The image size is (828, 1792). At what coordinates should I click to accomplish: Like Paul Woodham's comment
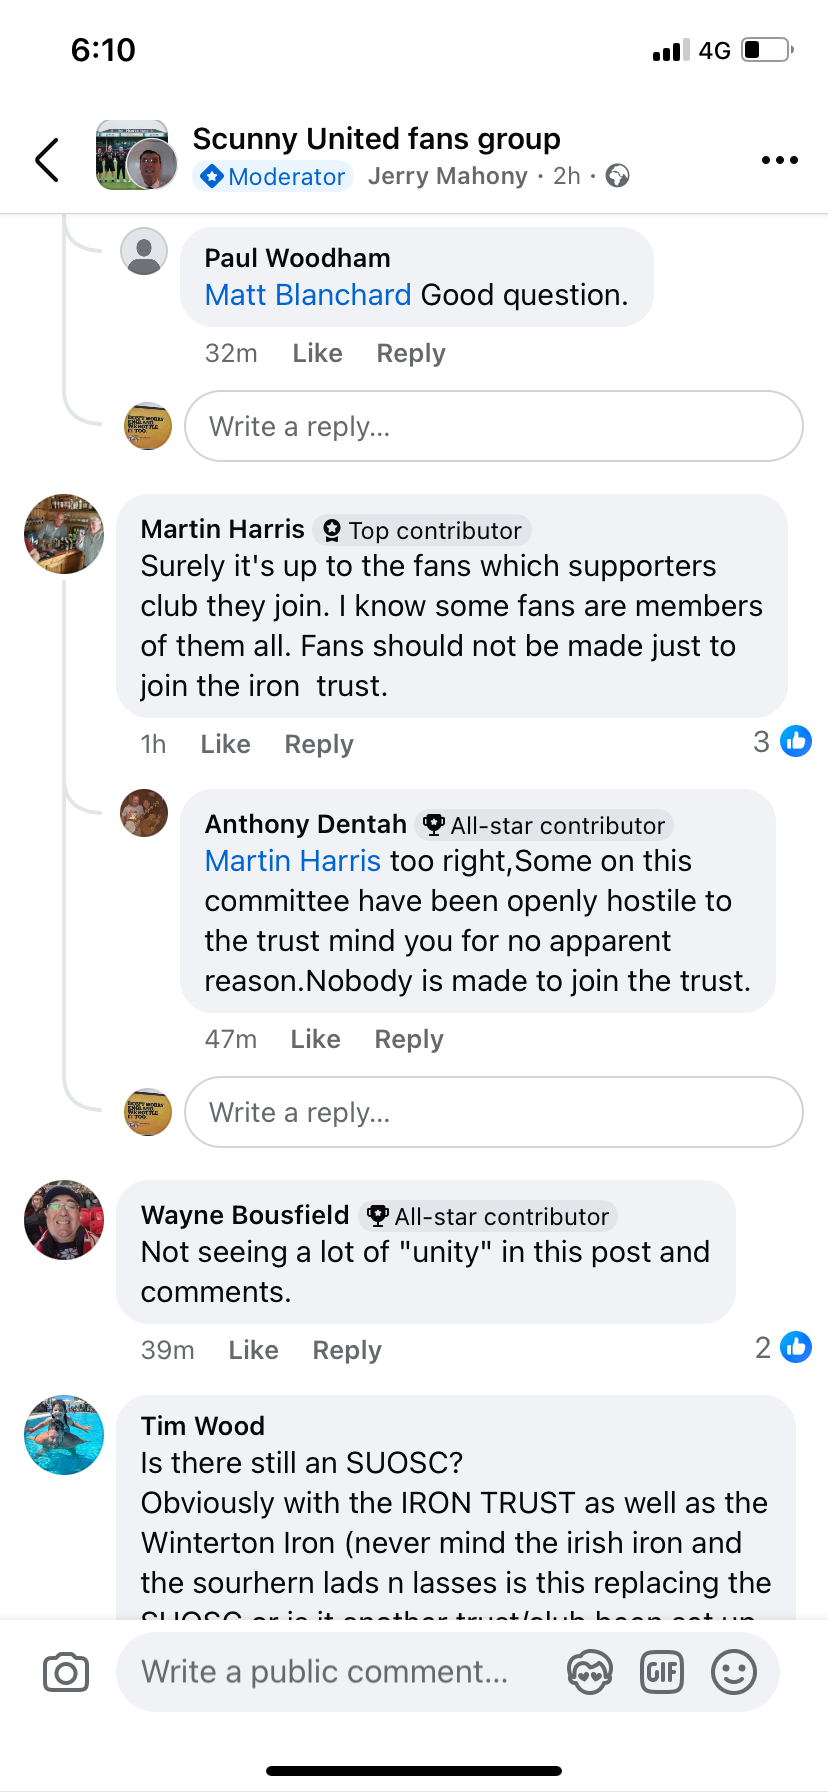(317, 354)
